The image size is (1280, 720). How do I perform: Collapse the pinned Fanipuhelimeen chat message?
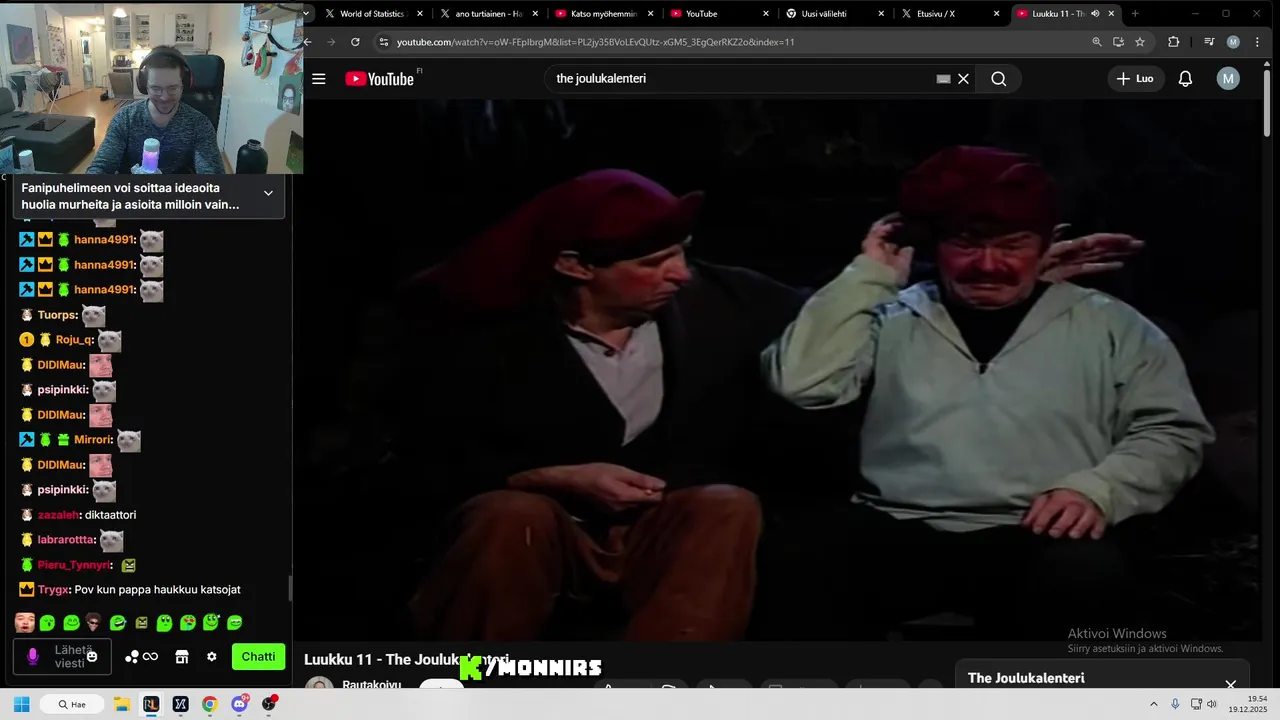point(268,193)
